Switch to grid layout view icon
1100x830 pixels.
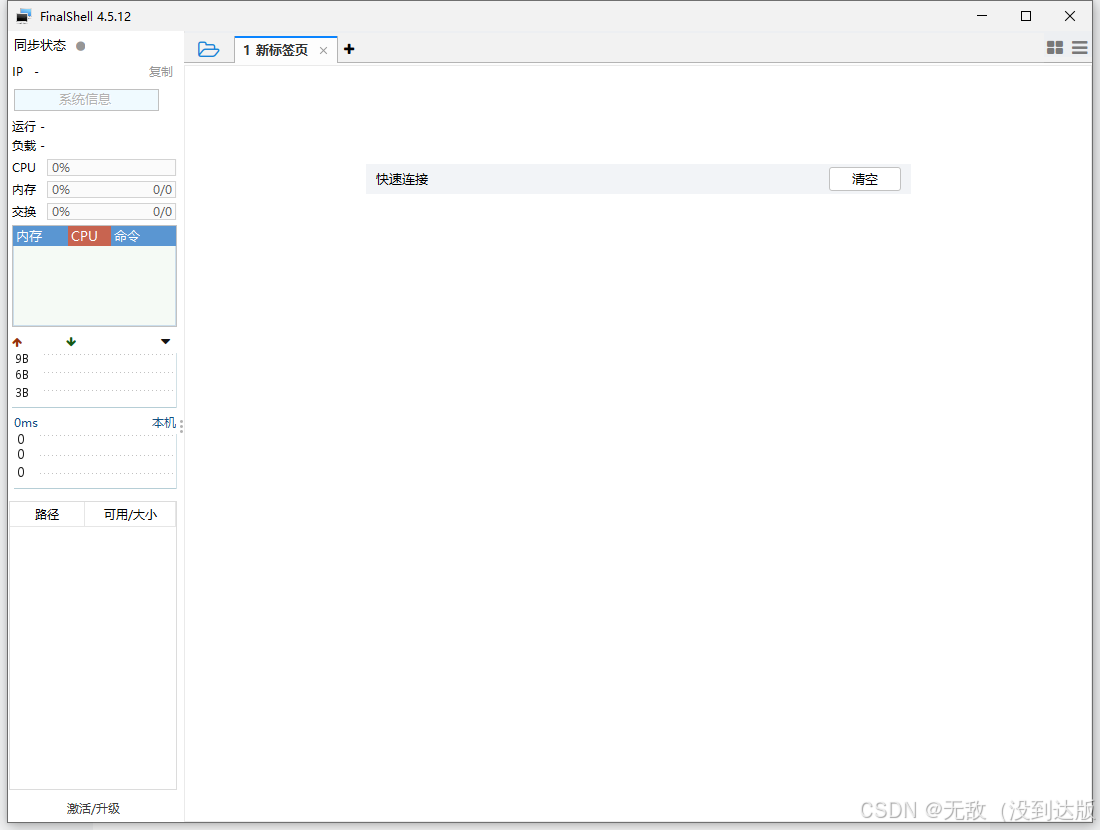[1054, 47]
